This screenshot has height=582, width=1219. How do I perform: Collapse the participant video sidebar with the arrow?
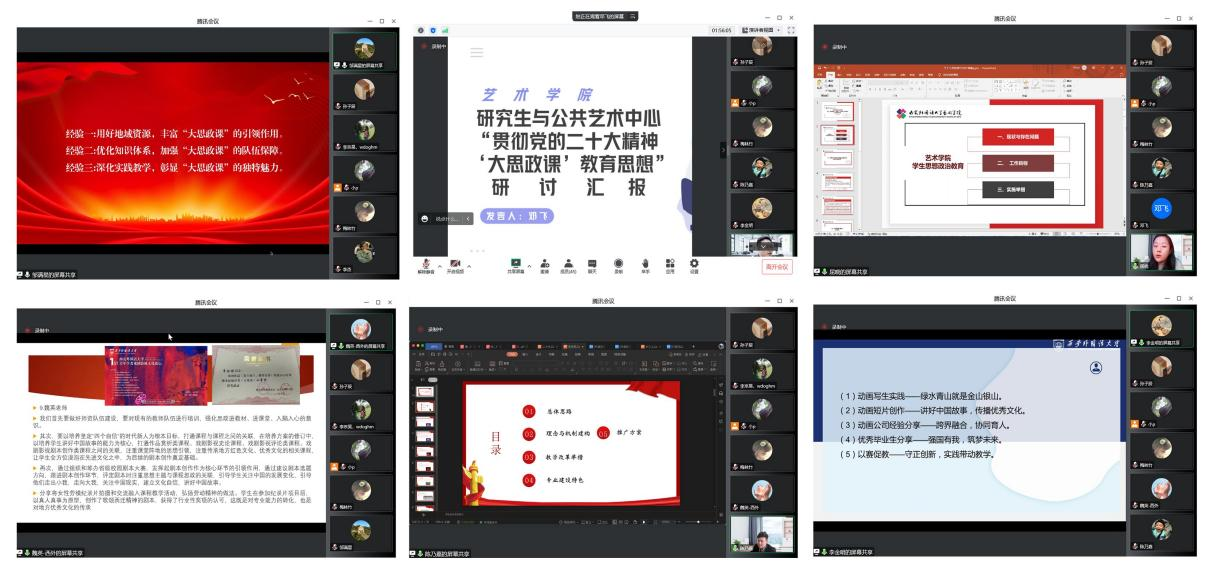tap(722, 148)
